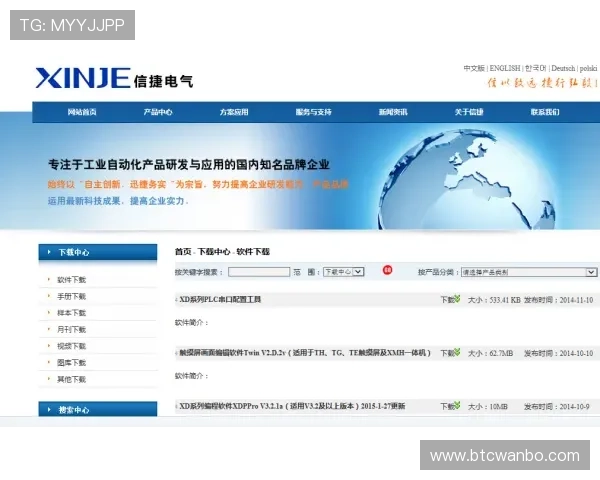
Task: Click the size text 62.7MB
Action: click(501, 353)
